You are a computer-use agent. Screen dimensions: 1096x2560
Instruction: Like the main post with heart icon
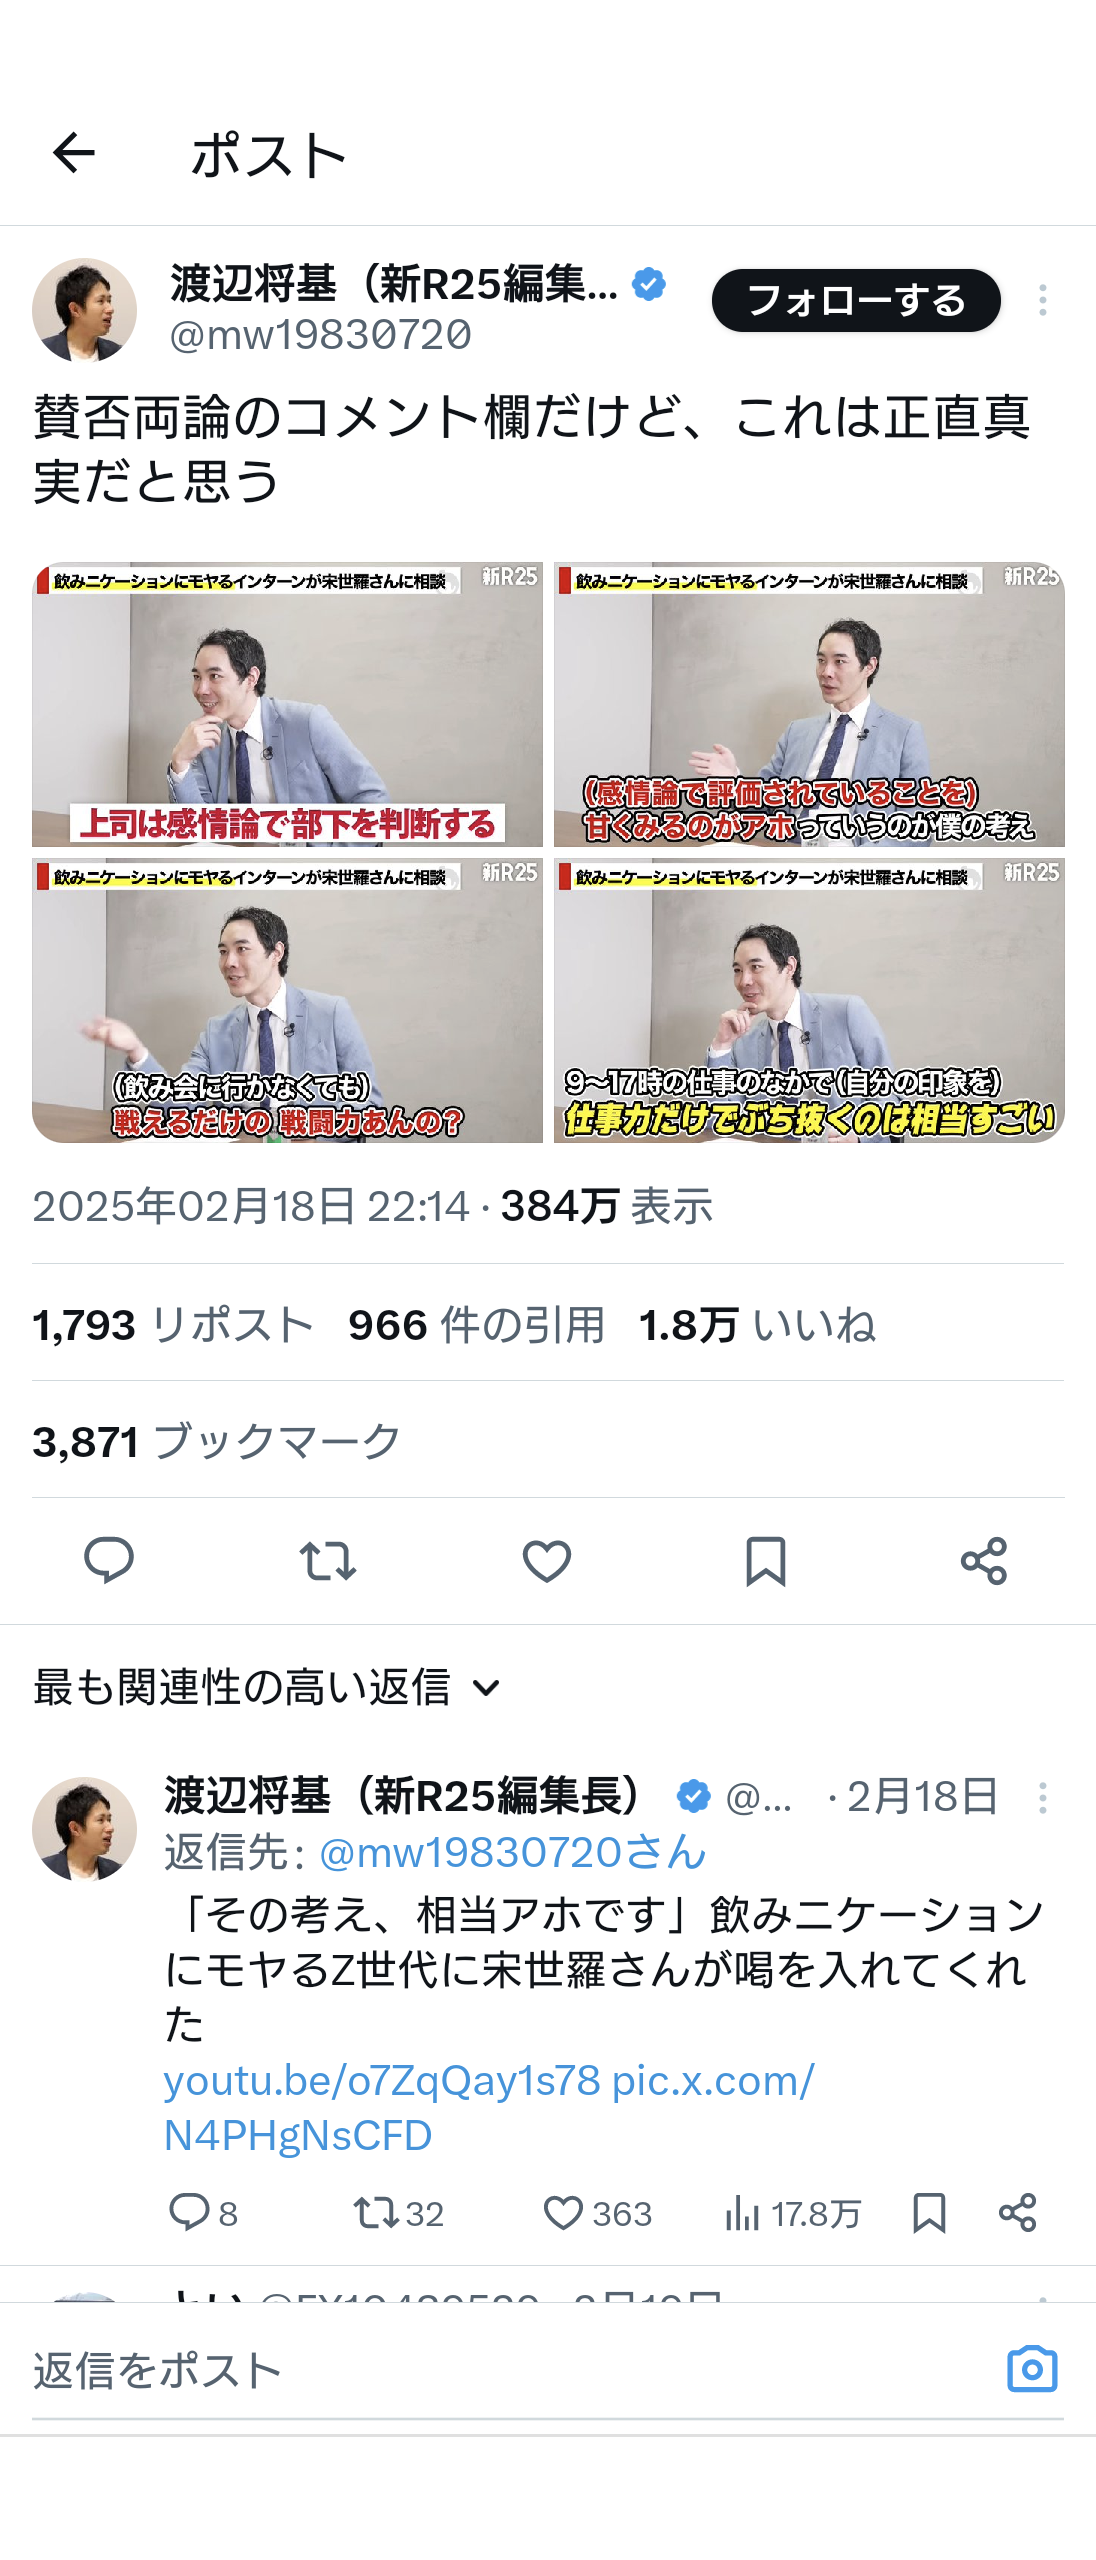(547, 1560)
